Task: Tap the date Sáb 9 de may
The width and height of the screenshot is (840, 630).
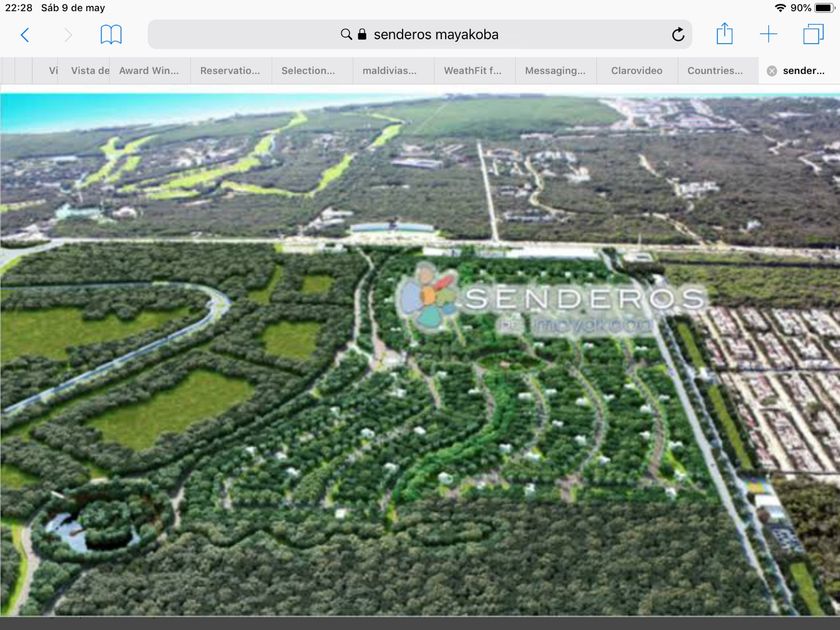Action: point(73,8)
